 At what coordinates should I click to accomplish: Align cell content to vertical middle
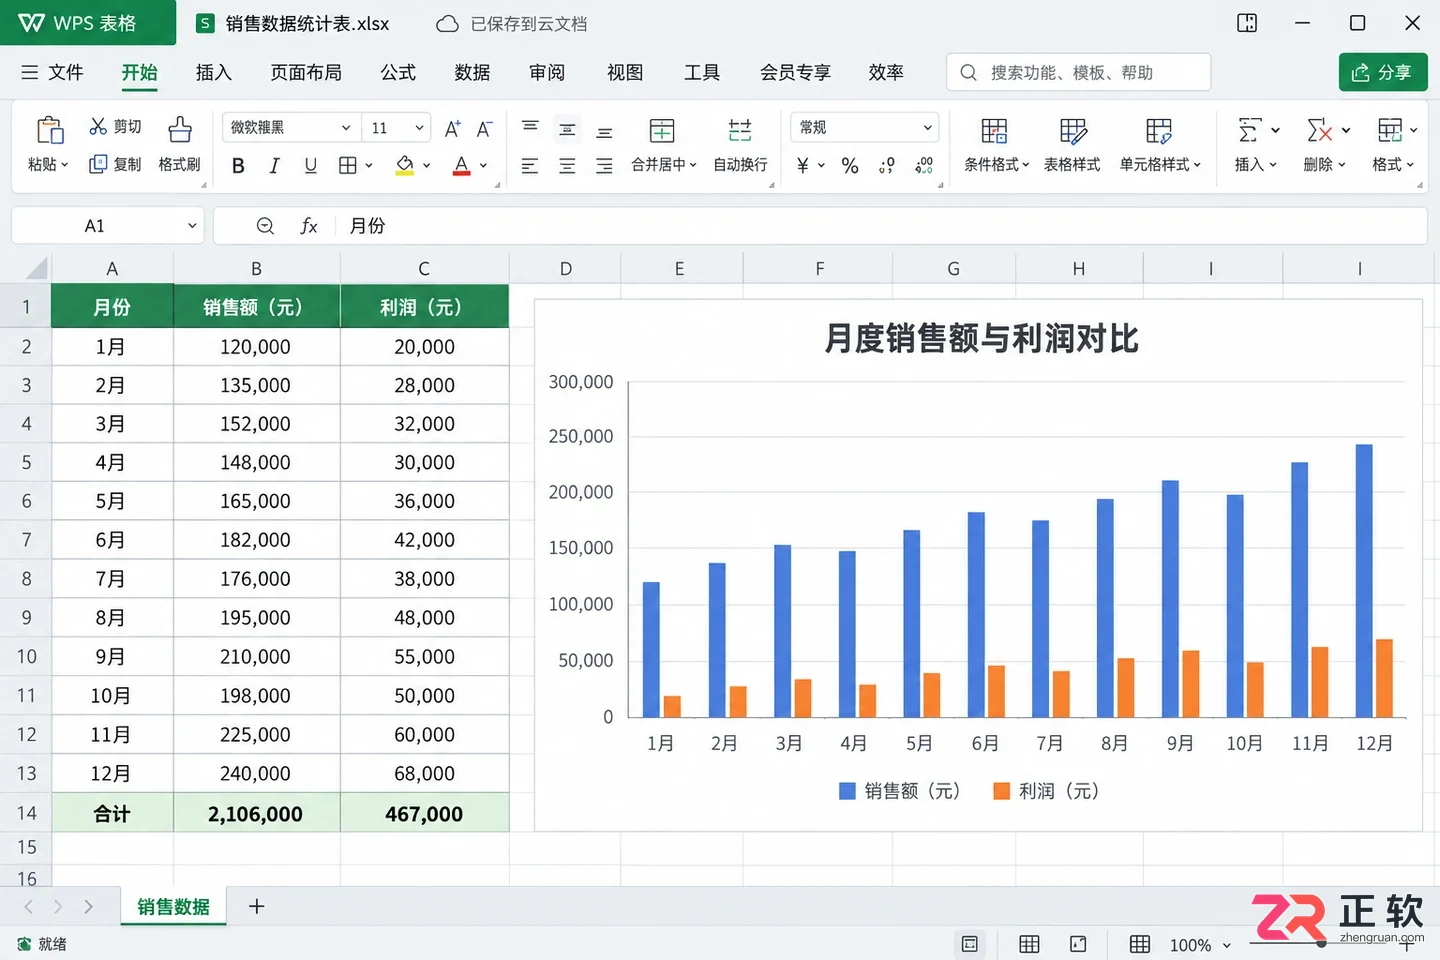(567, 129)
